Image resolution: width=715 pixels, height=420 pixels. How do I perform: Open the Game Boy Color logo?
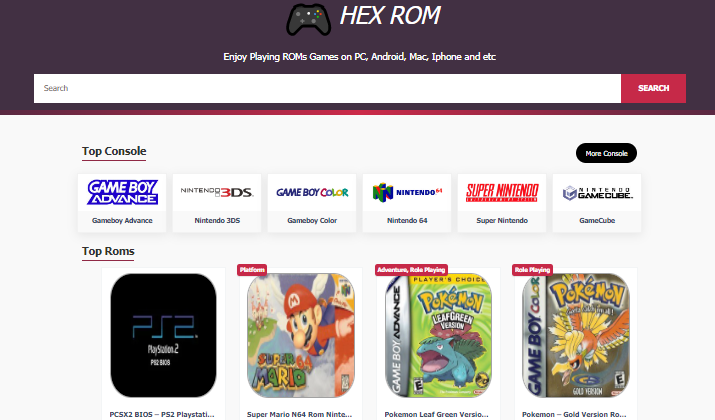[312, 192]
